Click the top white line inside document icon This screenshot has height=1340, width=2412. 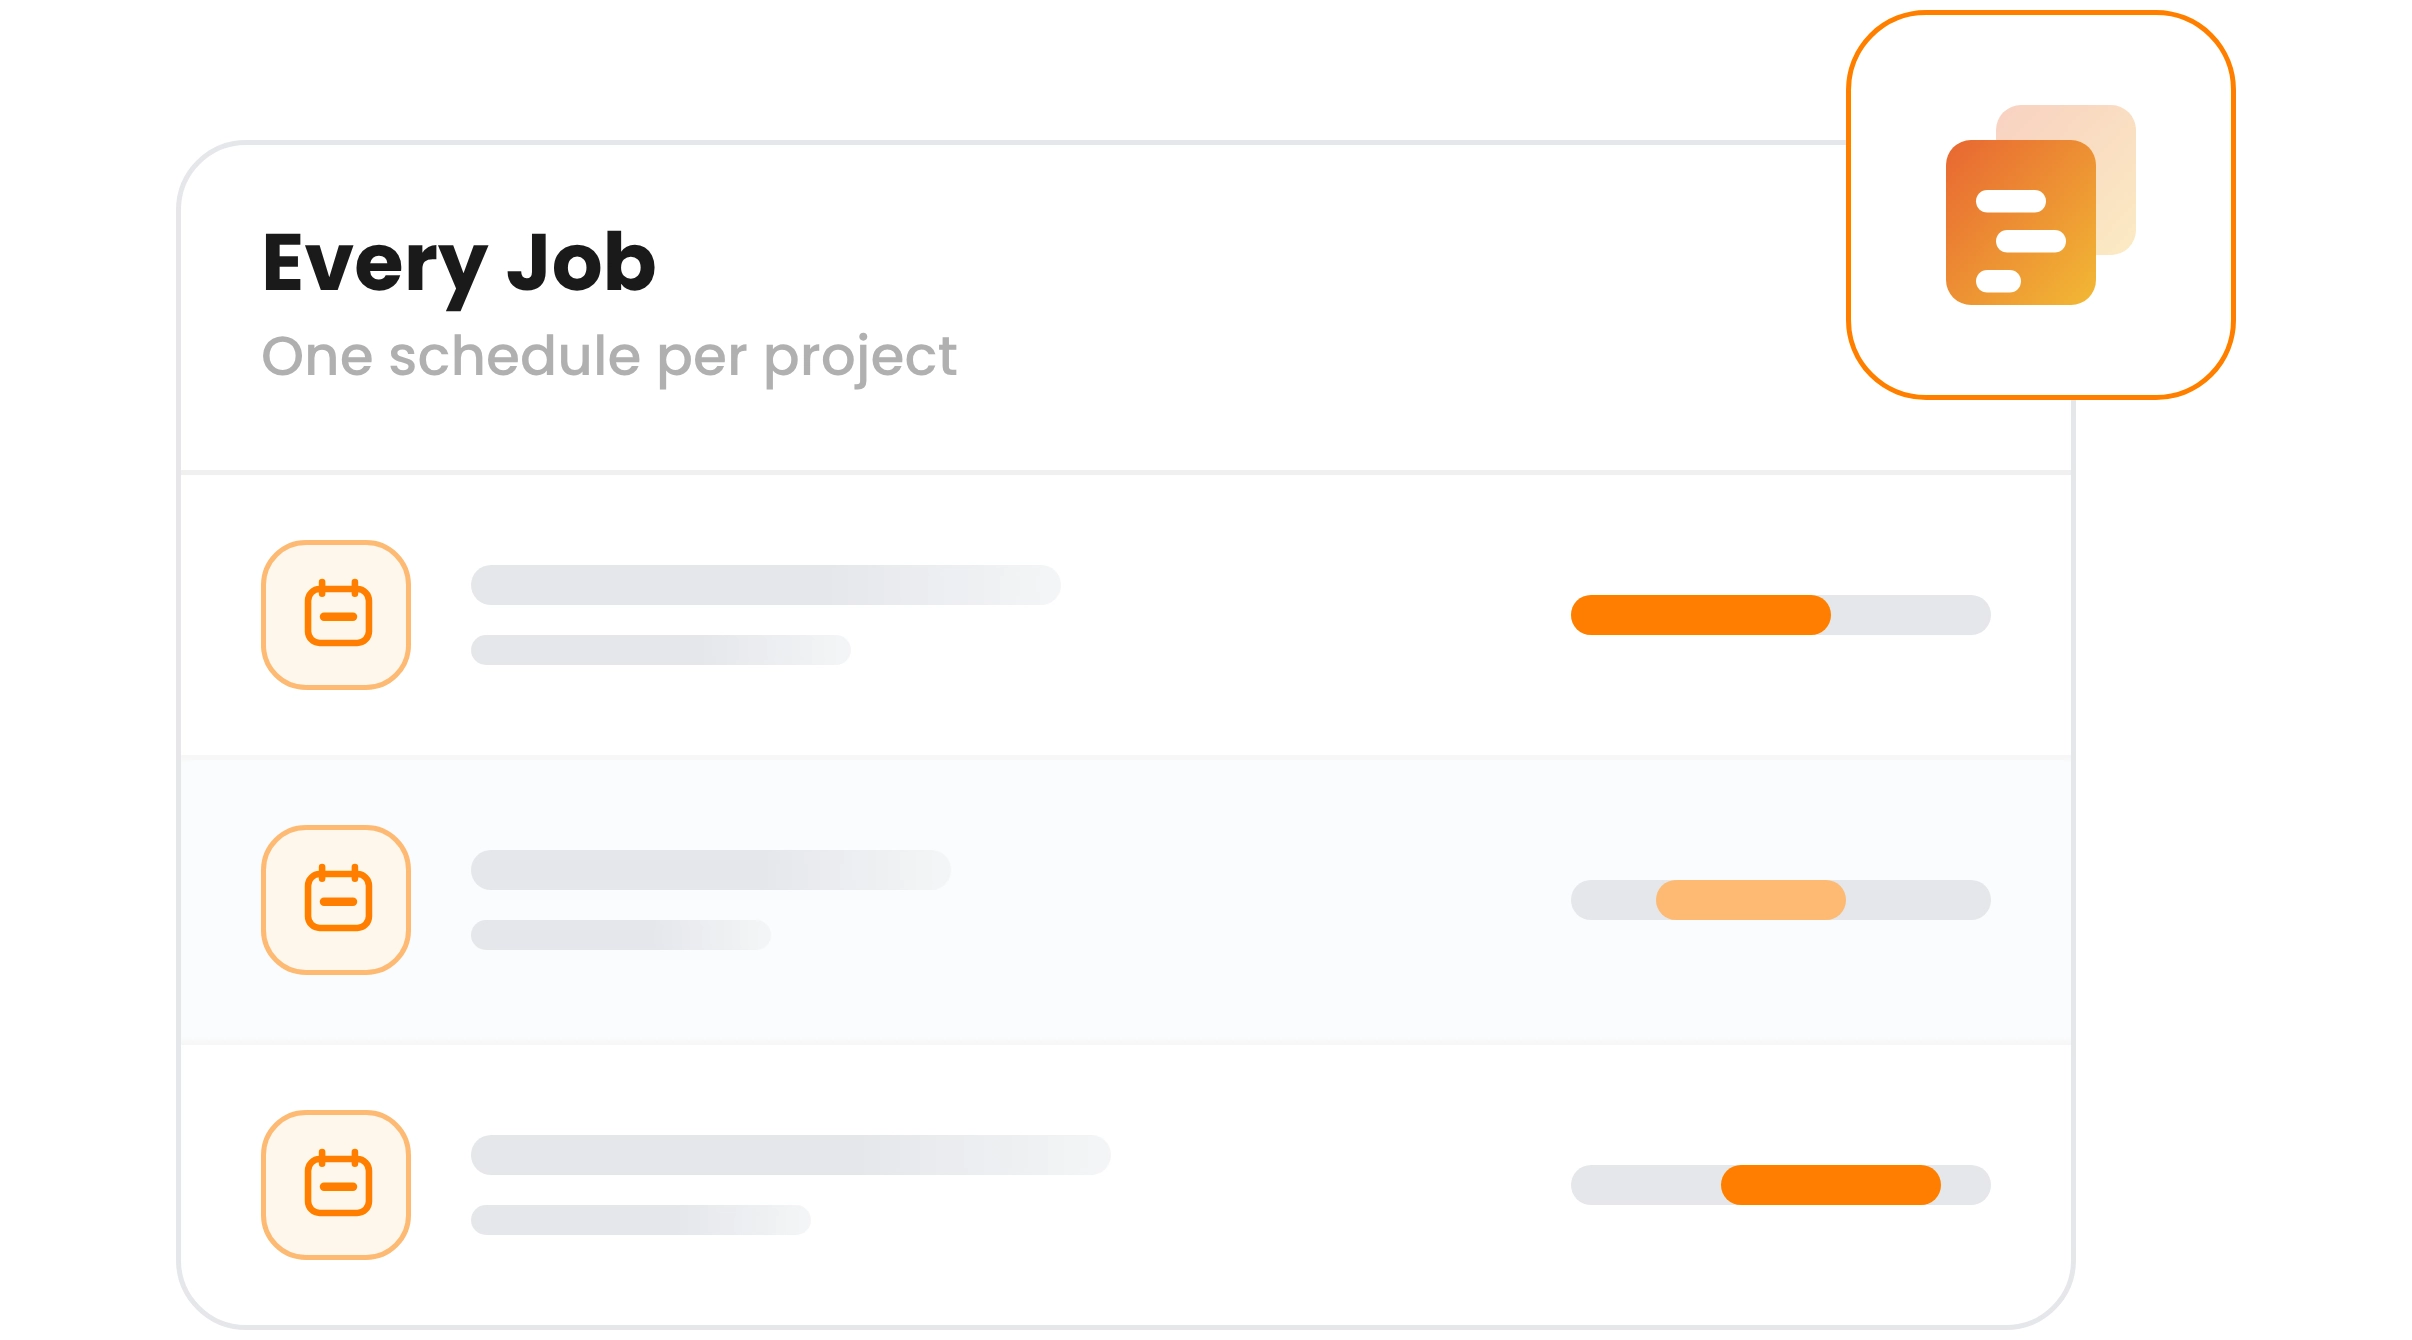click(2011, 201)
